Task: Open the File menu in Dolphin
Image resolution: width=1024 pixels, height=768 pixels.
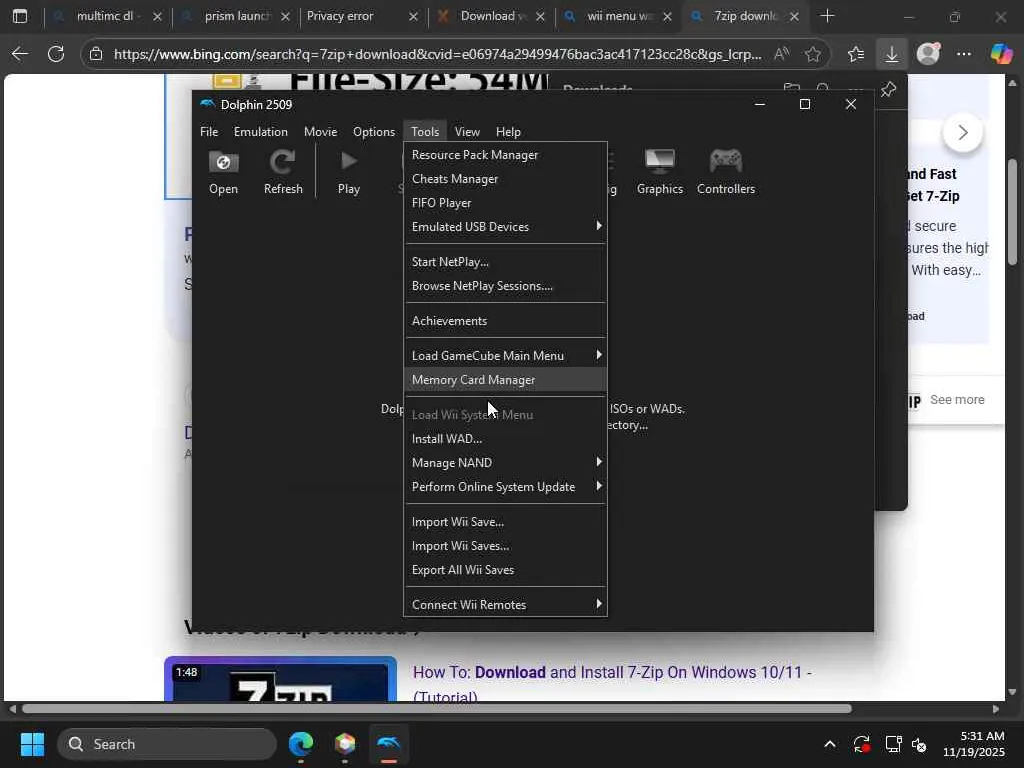Action: 209,132
